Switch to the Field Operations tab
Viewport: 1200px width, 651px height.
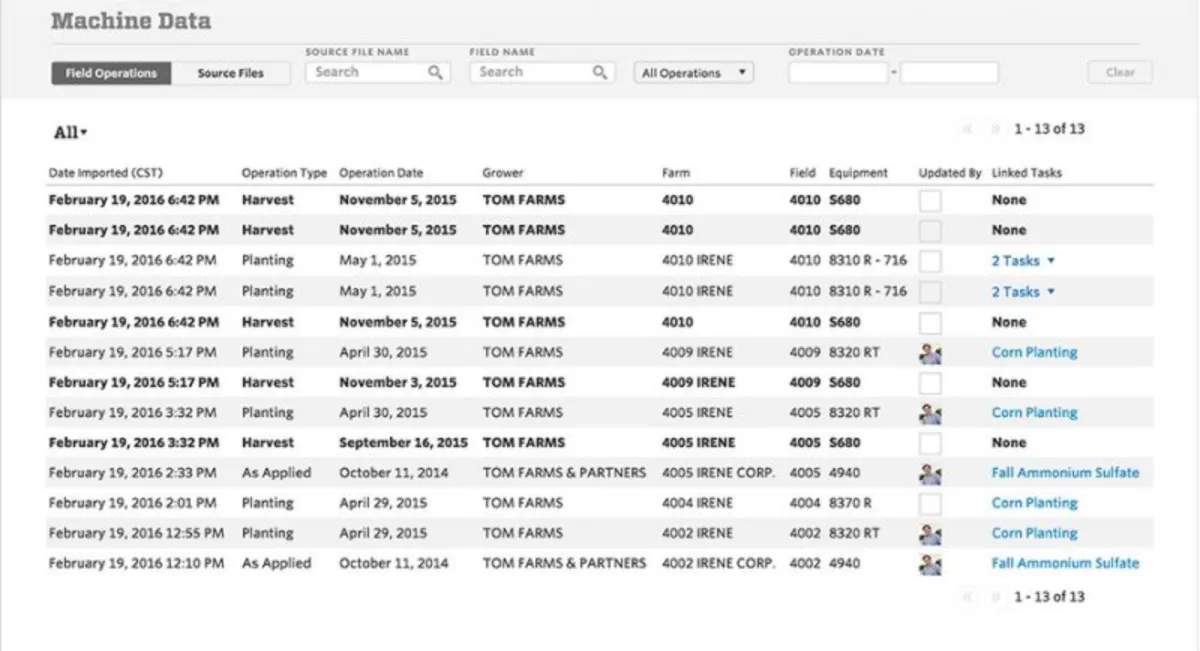[111, 73]
